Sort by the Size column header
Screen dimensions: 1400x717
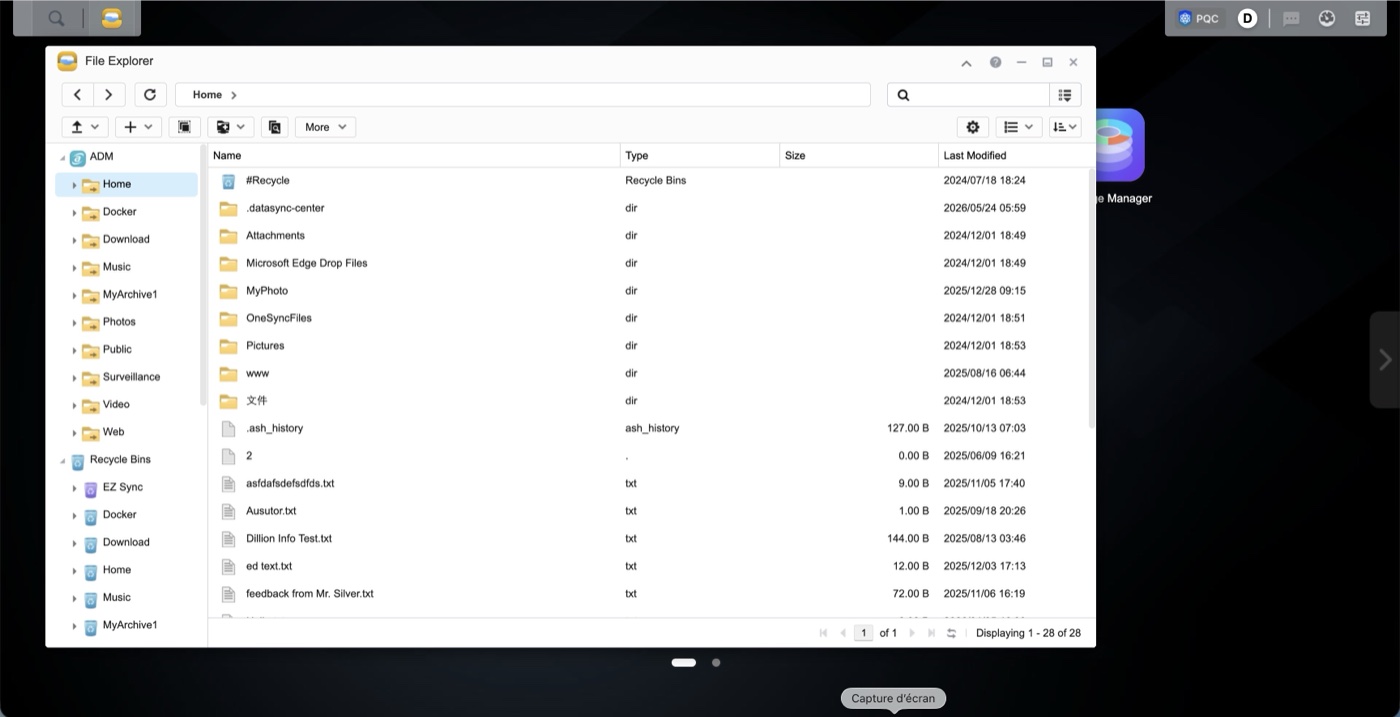click(859, 155)
